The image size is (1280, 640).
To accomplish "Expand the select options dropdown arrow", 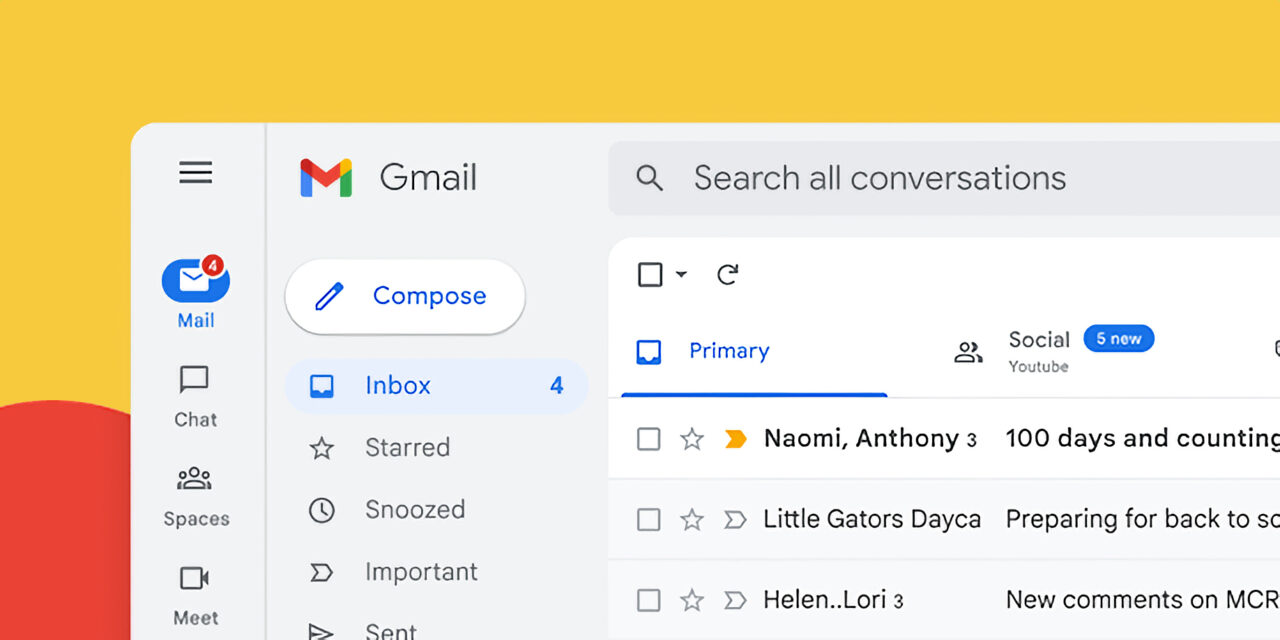I will pos(681,274).
